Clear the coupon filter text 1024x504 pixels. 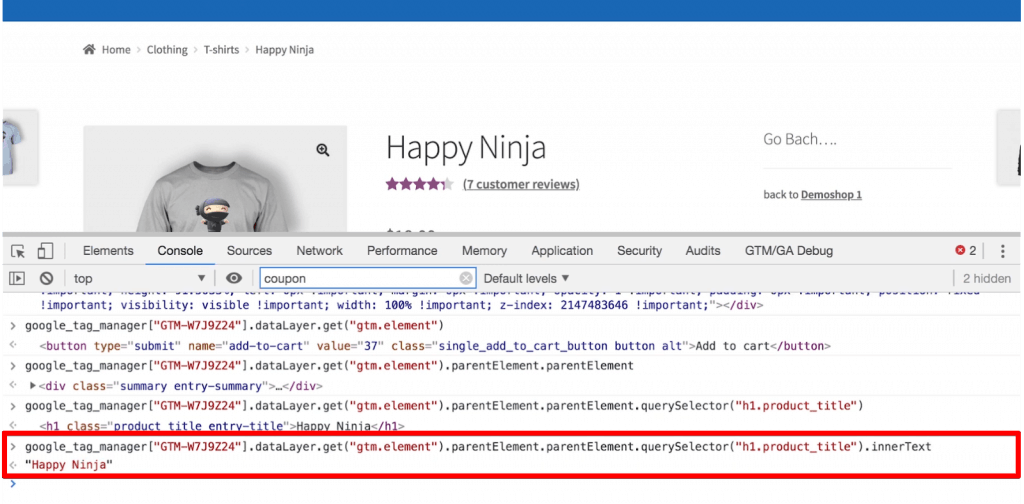[x=466, y=279]
